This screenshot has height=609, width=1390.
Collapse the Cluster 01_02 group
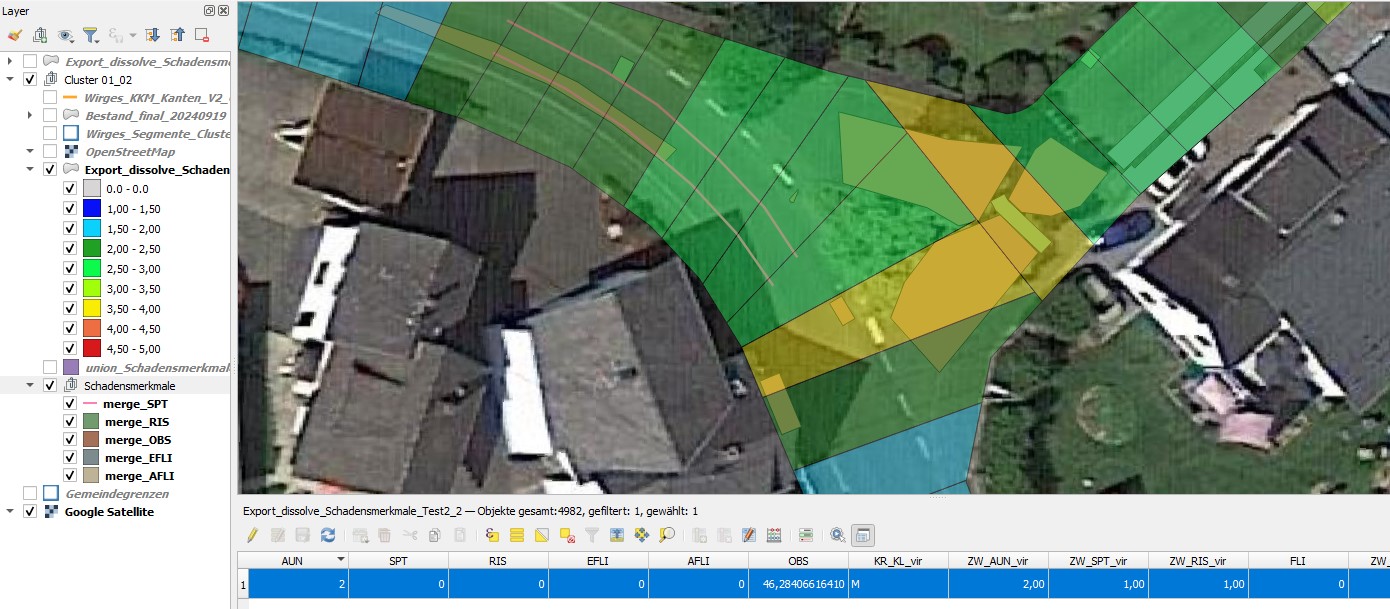coord(10,80)
